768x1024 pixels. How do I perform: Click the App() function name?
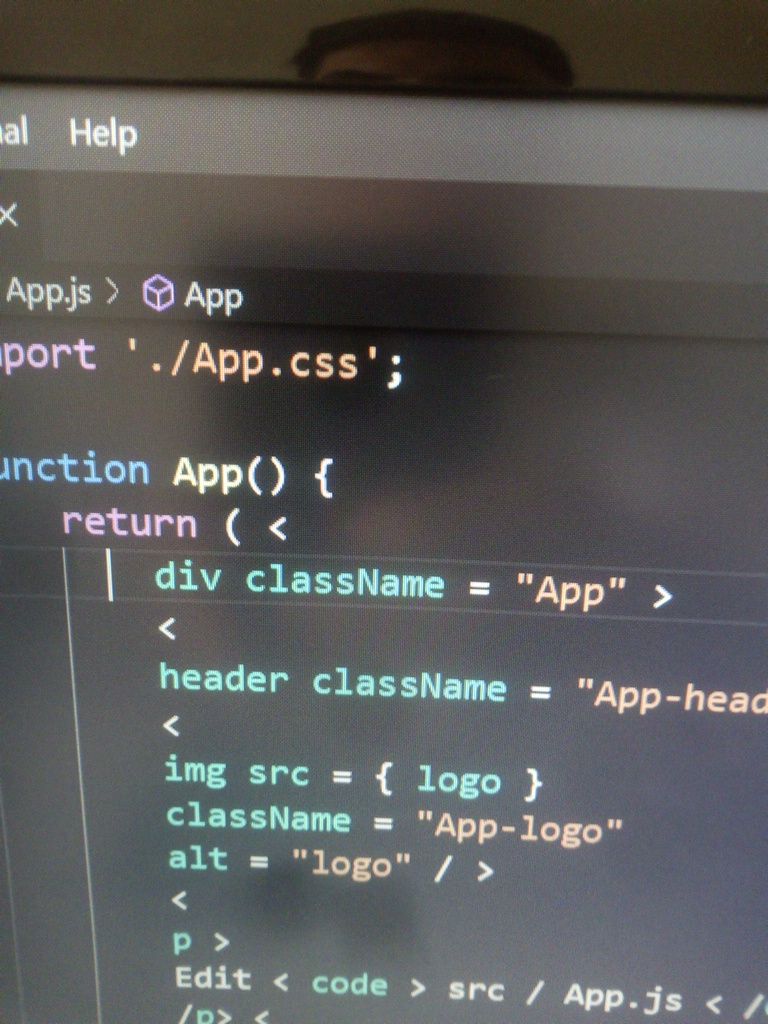[x=229, y=473]
